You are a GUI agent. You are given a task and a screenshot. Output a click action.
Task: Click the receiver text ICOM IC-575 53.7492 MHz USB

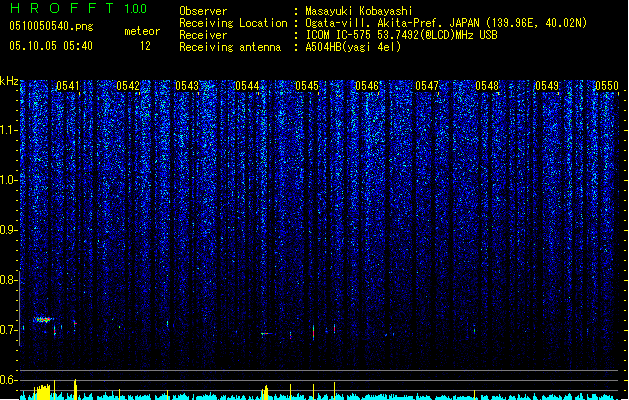tap(401, 35)
